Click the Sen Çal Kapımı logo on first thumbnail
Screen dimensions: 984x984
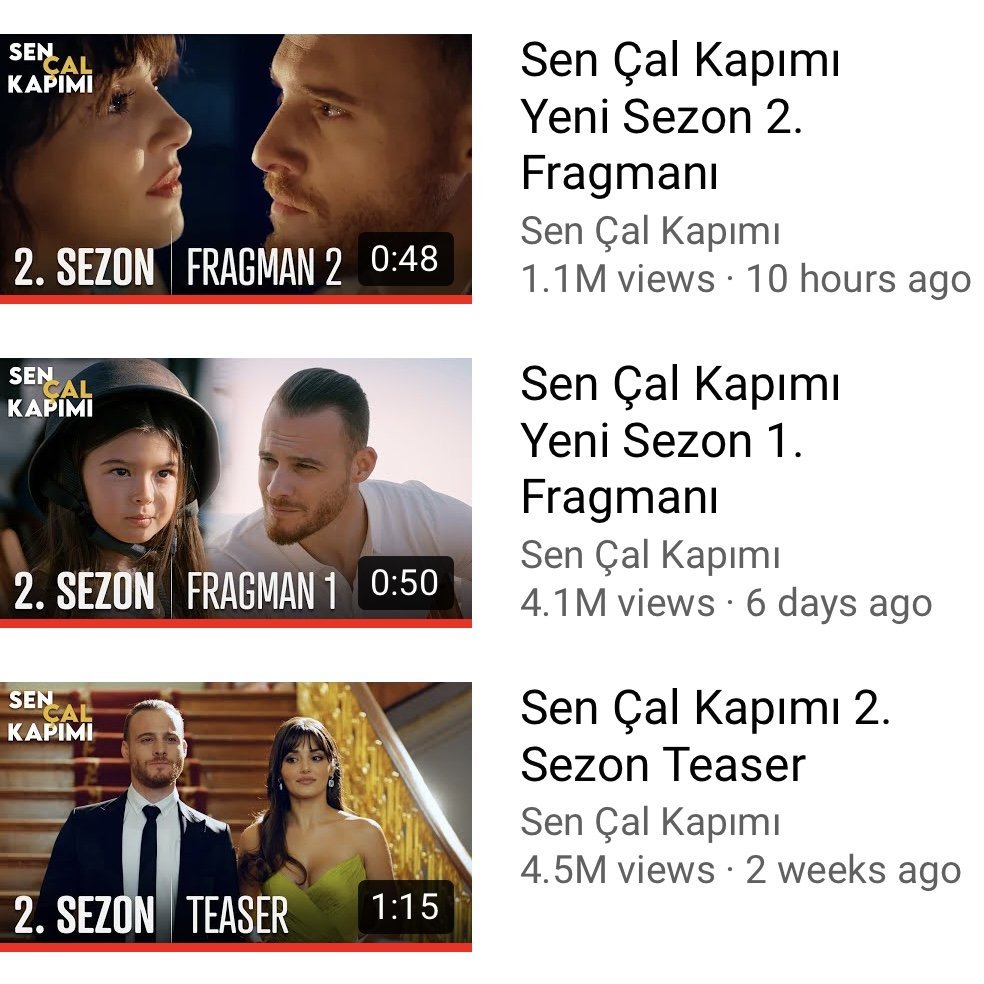click(x=50, y=68)
